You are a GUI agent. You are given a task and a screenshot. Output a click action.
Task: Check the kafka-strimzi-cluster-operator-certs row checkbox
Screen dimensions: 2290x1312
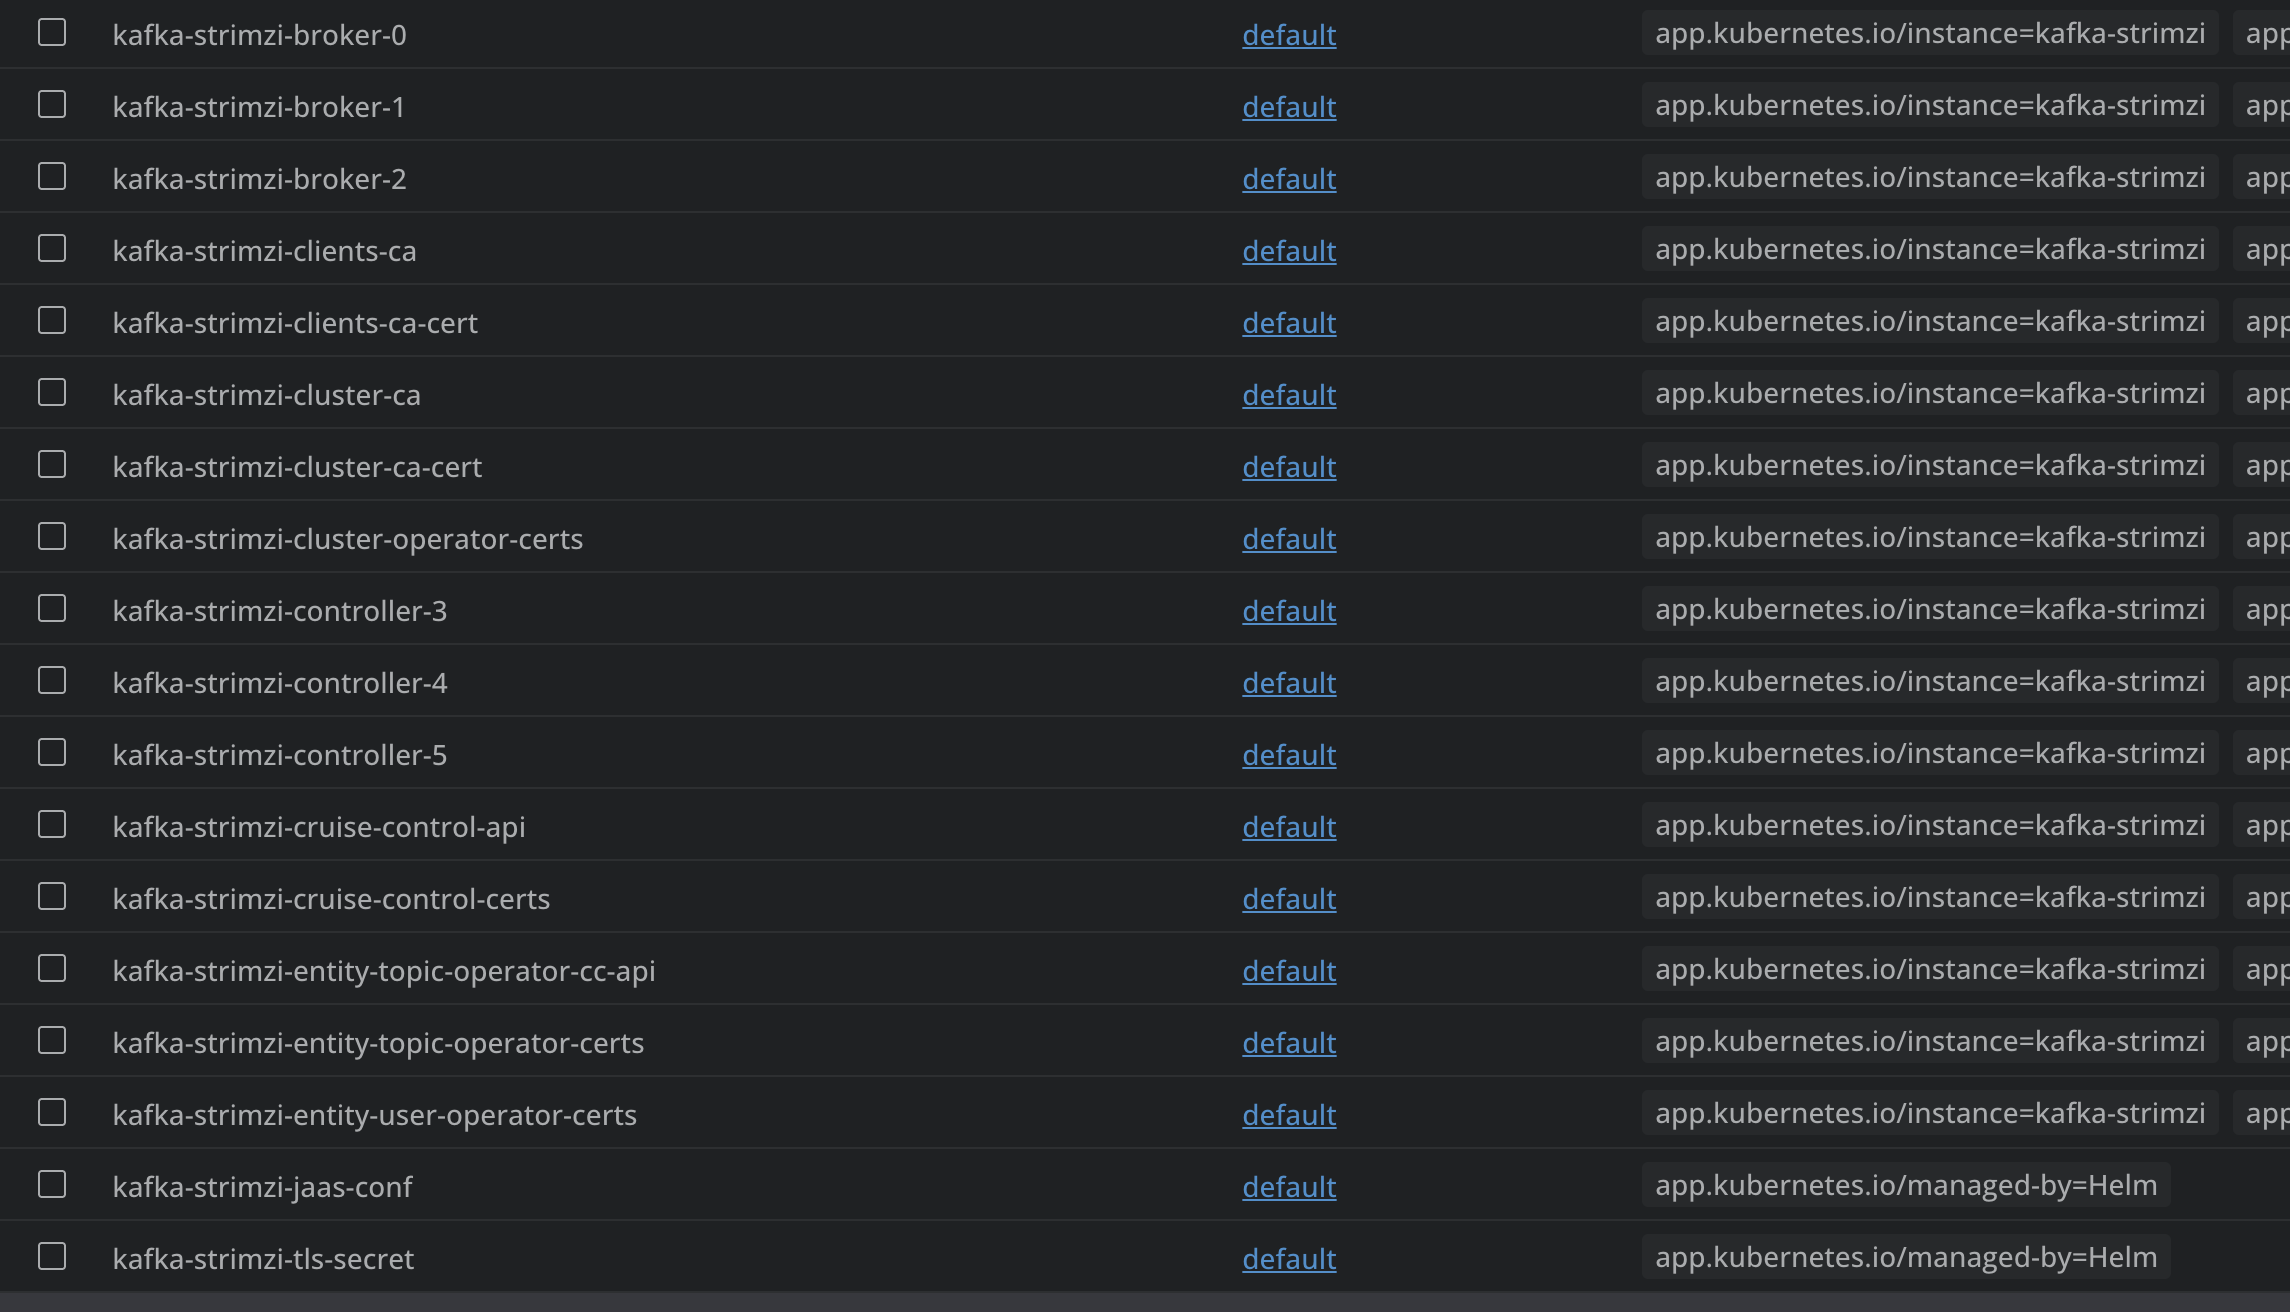point(52,537)
